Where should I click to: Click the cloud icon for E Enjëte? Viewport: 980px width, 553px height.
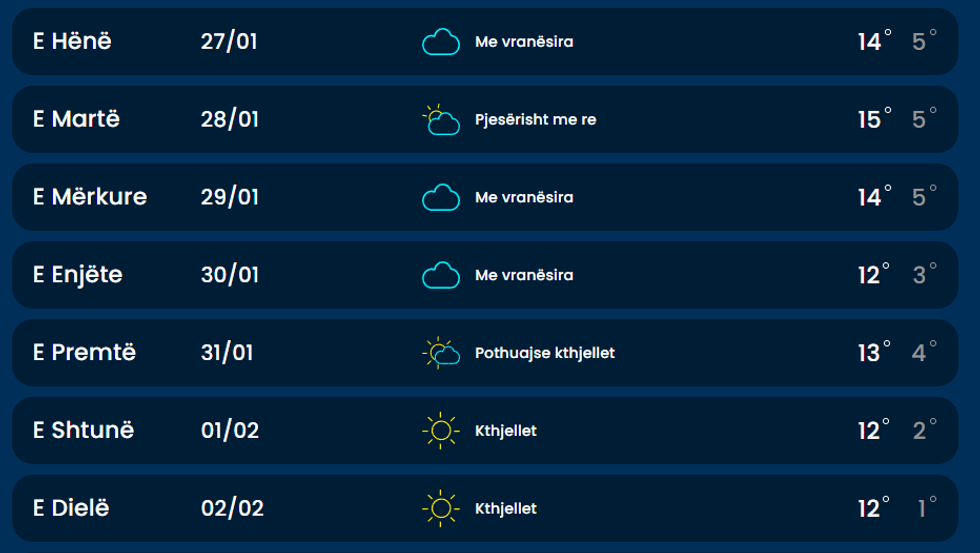(x=440, y=275)
